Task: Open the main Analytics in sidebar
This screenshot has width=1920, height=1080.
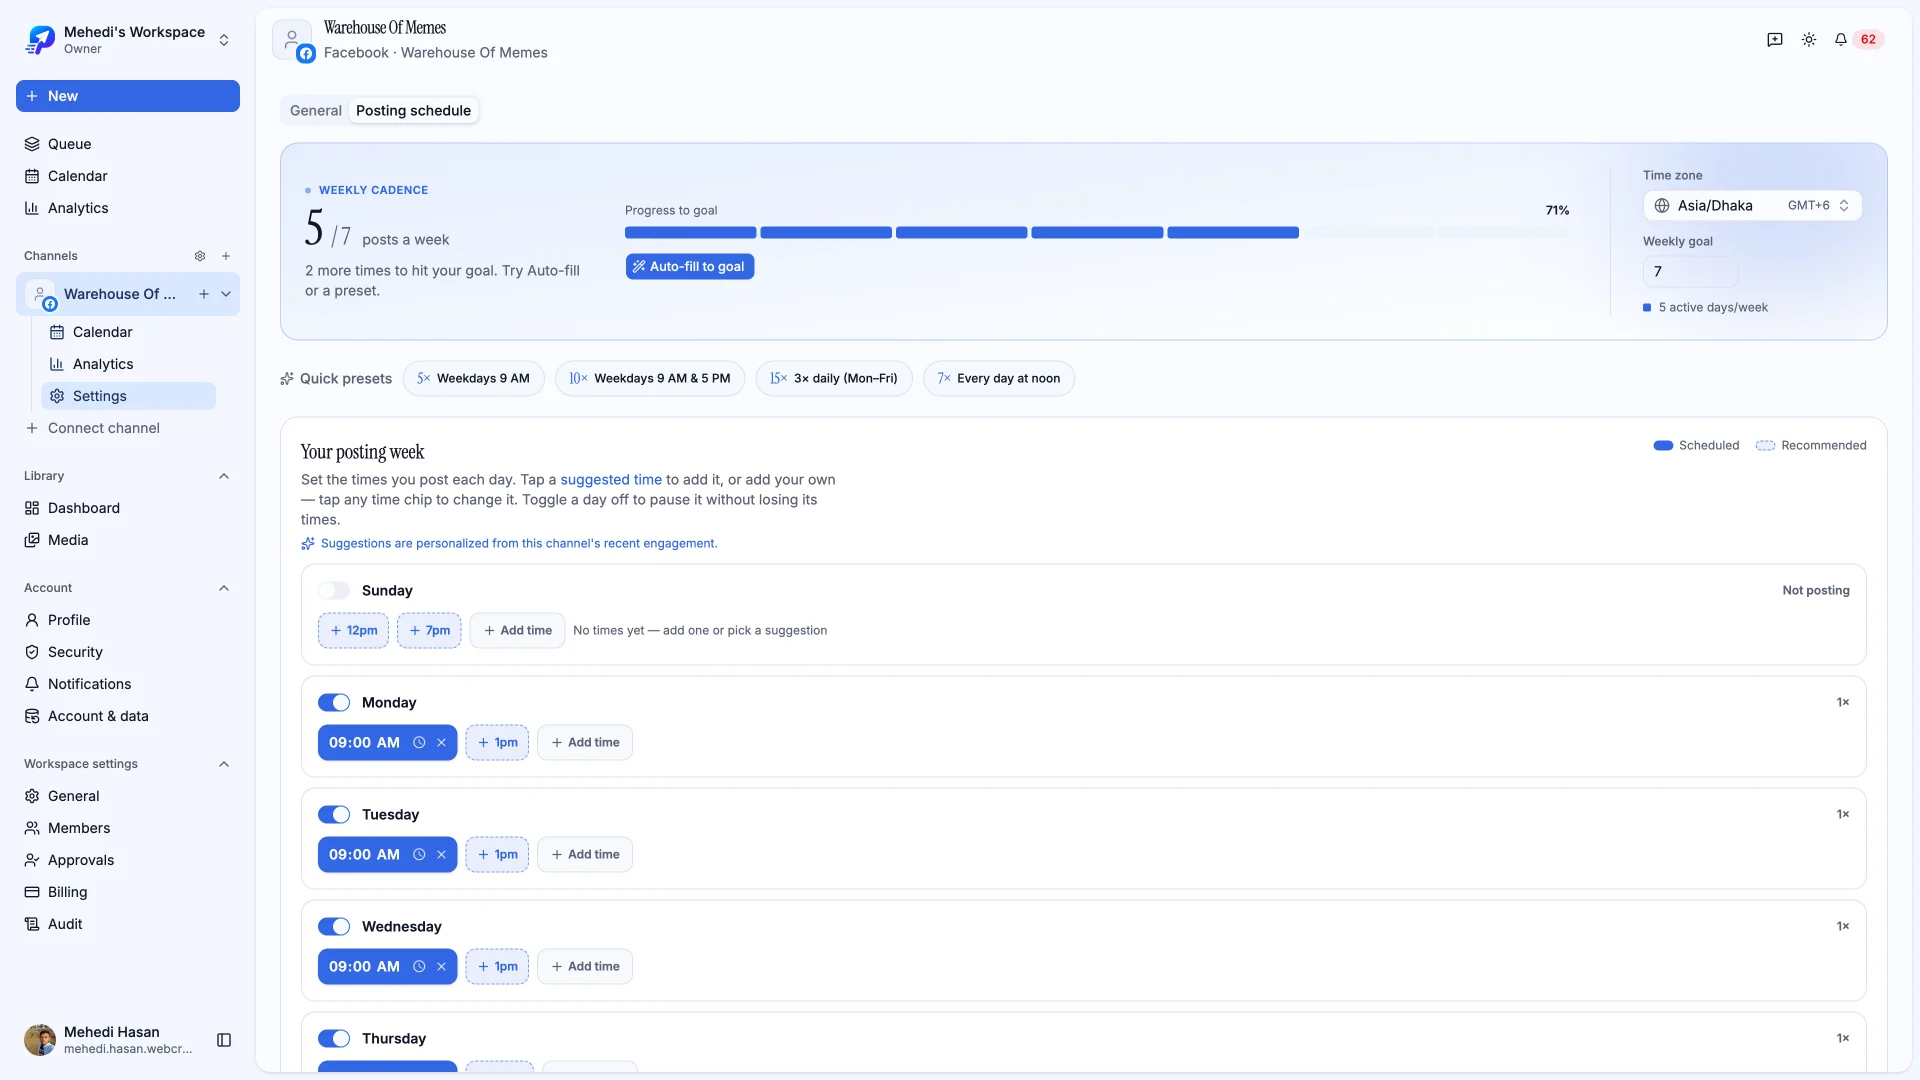Action: pyautogui.click(x=128, y=208)
